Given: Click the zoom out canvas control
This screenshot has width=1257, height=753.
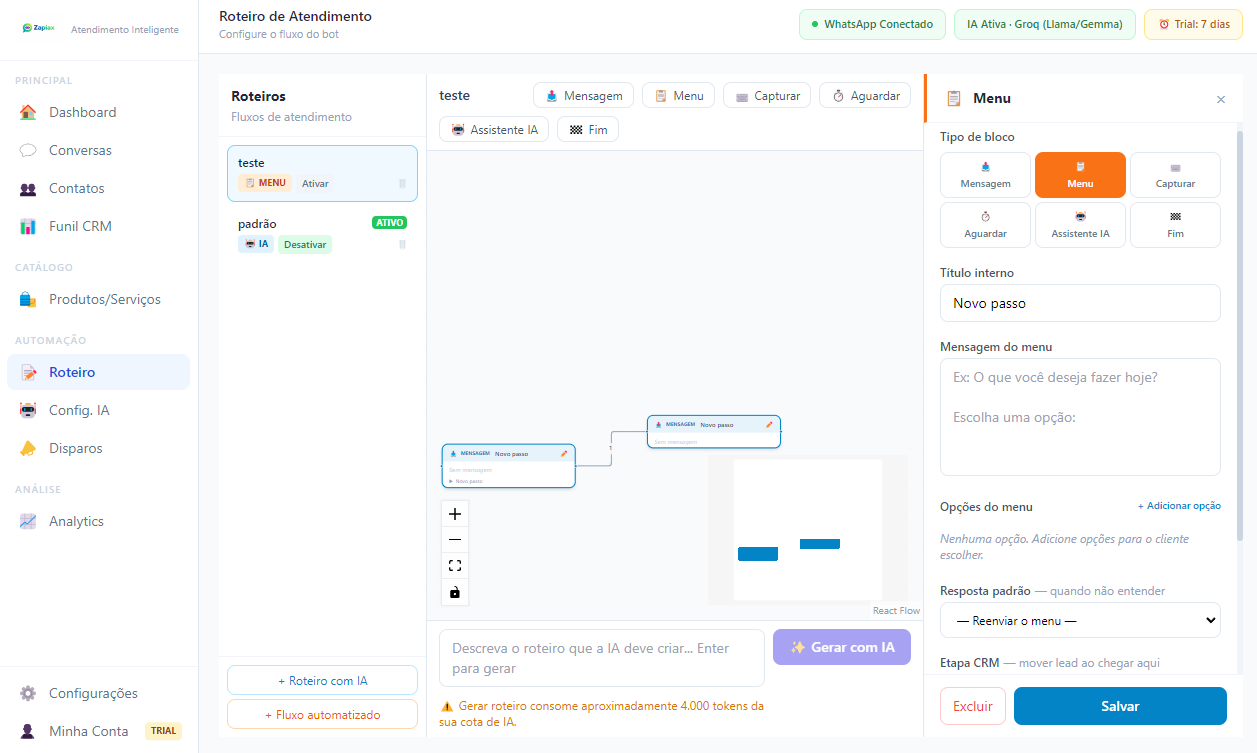Looking at the screenshot, I should (455, 540).
